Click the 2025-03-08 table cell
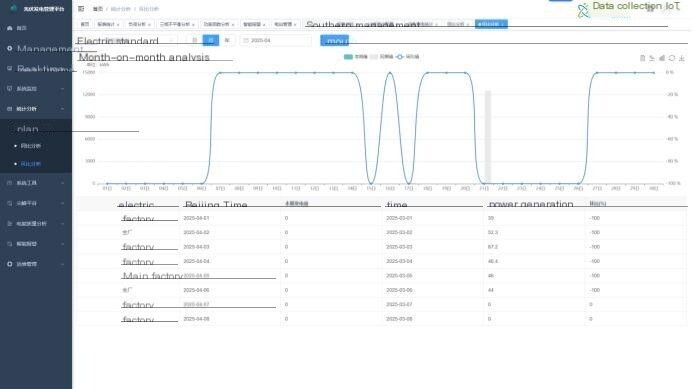 [399, 319]
